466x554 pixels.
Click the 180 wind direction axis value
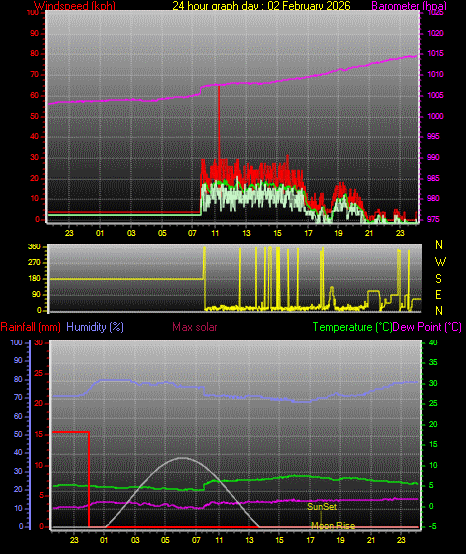coord(34,278)
